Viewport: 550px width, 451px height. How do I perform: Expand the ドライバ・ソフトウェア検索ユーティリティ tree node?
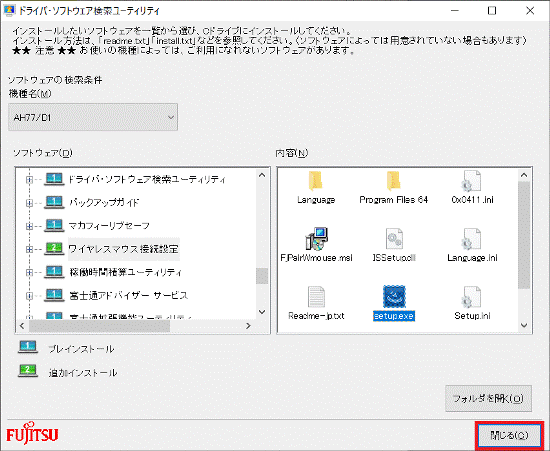coord(29,180)
